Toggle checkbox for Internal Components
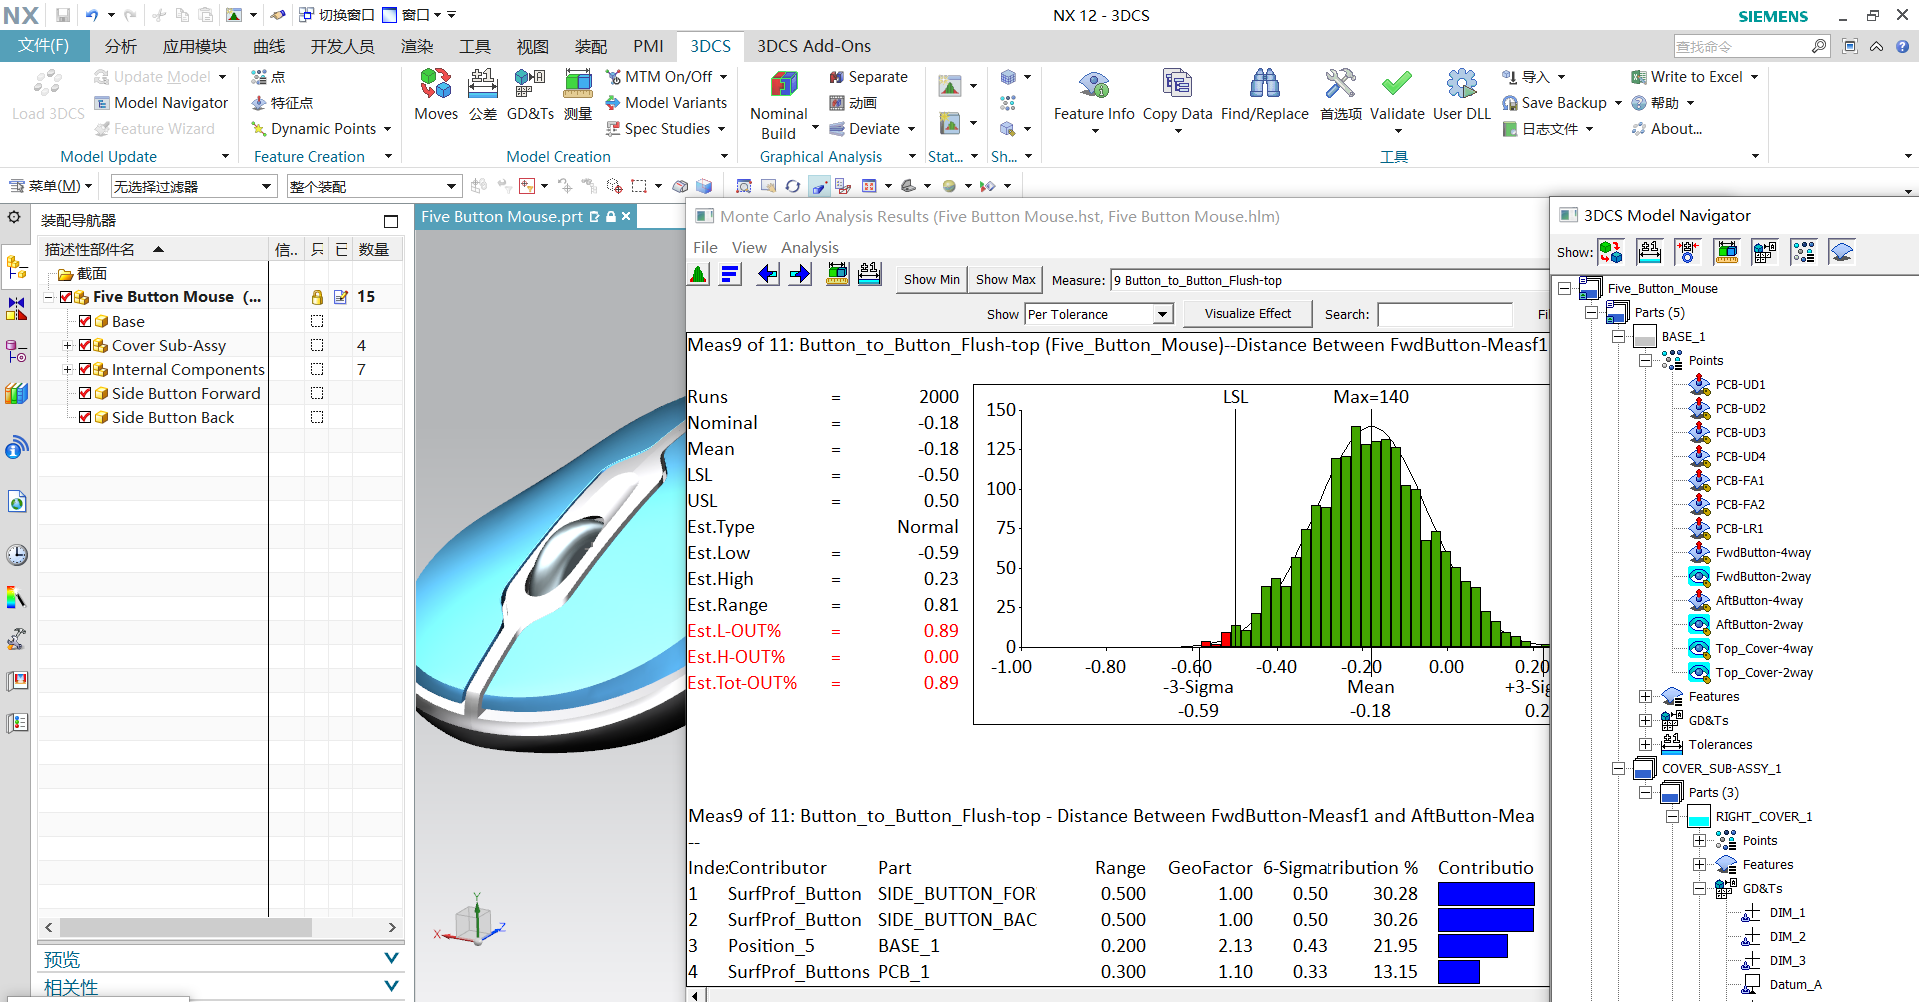This screenshot has height=1002, width=1919. [85, 369]
